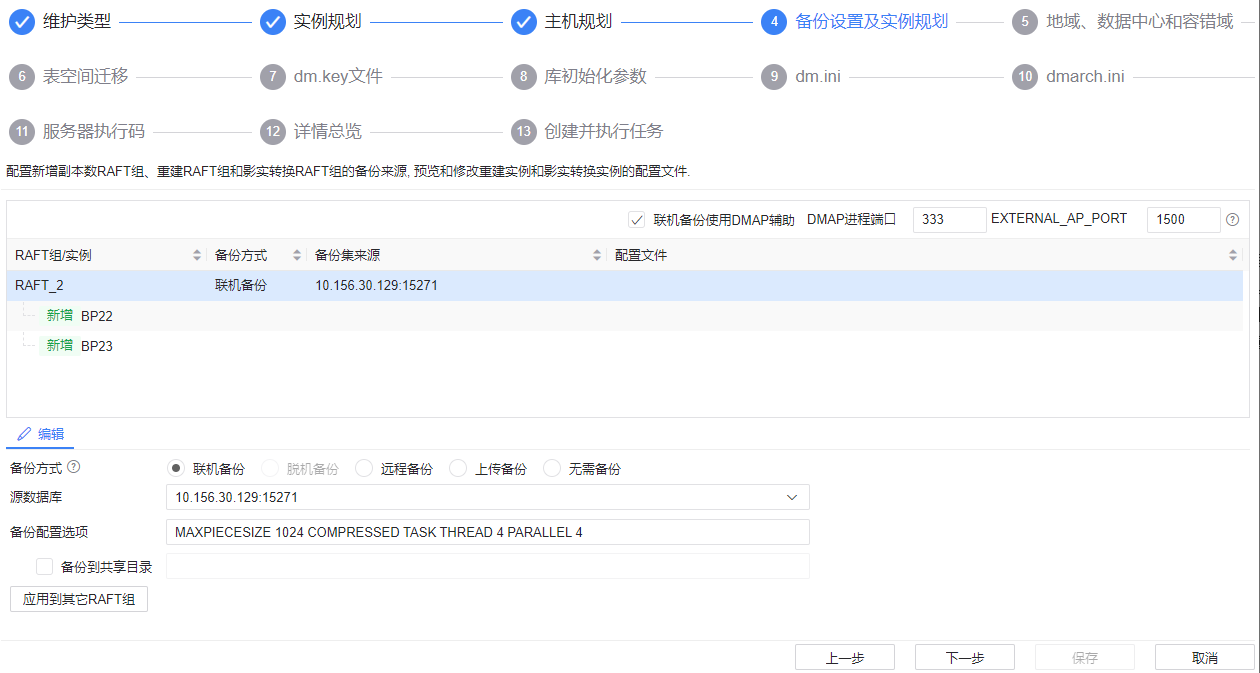
Task: Click the checkmark icon for 主机规划 step
Action: 524,22
